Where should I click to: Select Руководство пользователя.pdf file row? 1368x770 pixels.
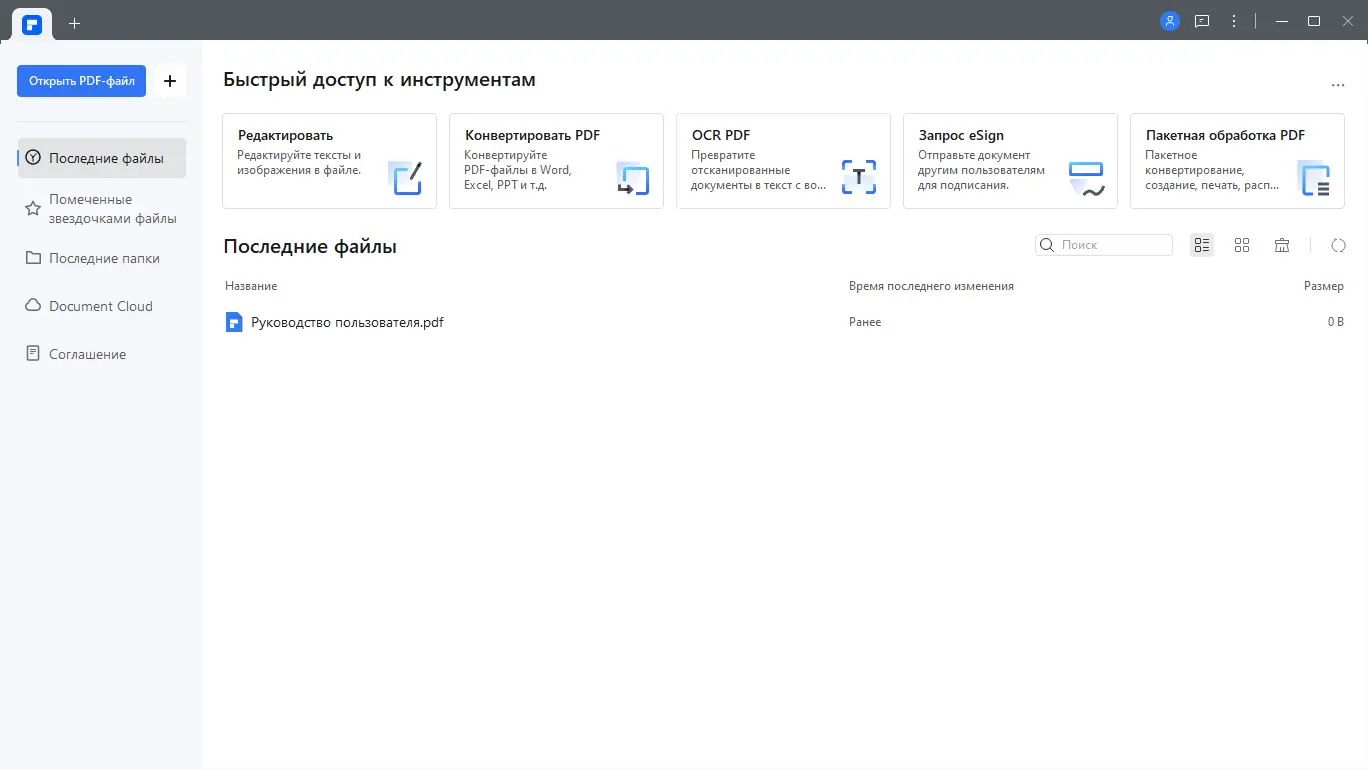click(x=784, y=322)
